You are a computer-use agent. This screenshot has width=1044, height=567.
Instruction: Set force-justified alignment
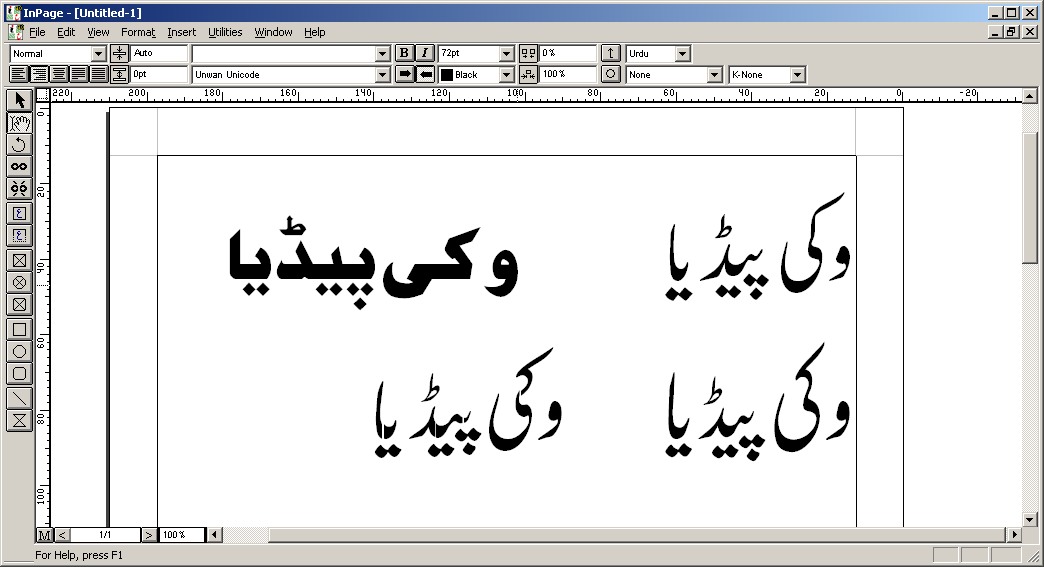pyautogui.click(x=99, y=75)
